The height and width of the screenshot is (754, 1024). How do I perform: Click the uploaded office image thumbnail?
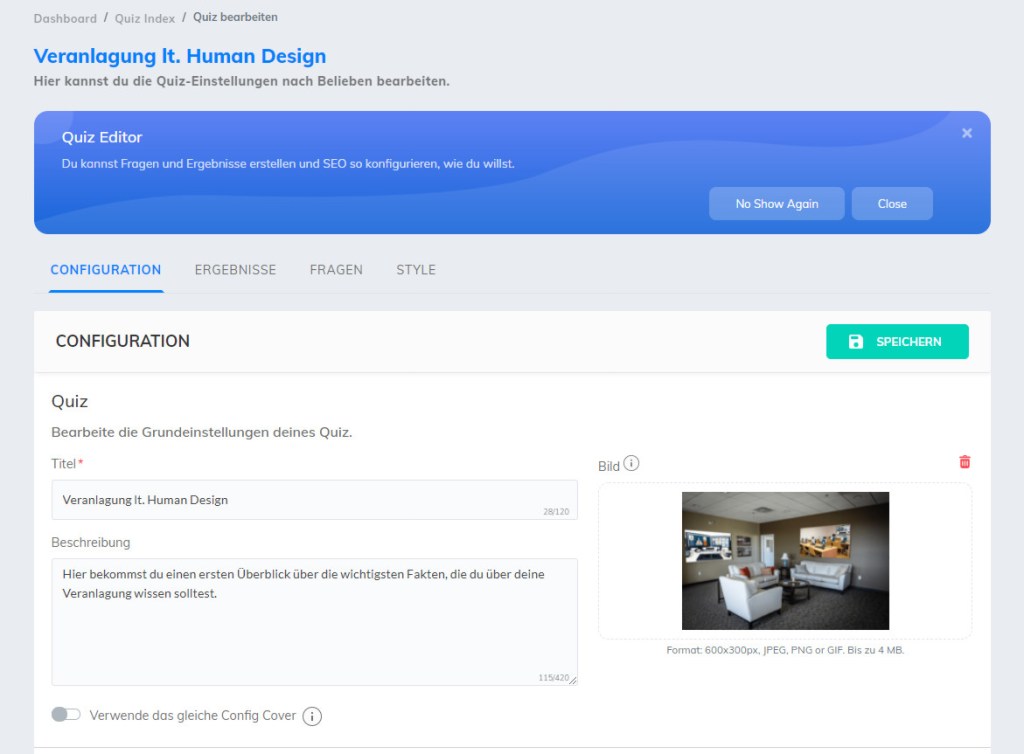[785, 561]
